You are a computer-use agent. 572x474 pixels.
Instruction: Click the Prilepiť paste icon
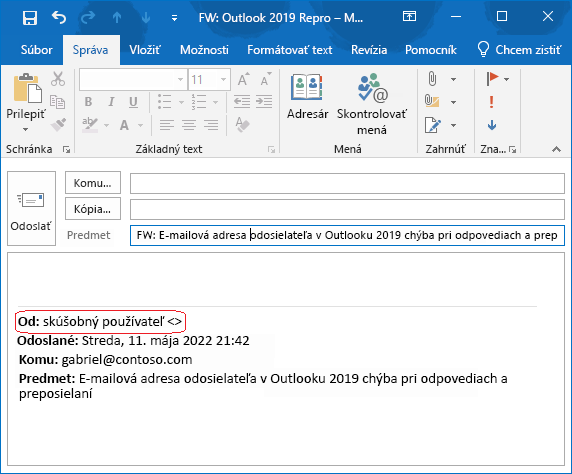(x=27, y=88)
